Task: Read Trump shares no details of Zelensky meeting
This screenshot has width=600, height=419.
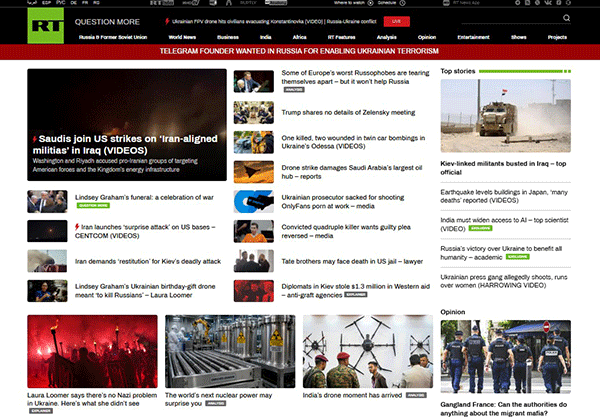Action: tap(348, 112)
